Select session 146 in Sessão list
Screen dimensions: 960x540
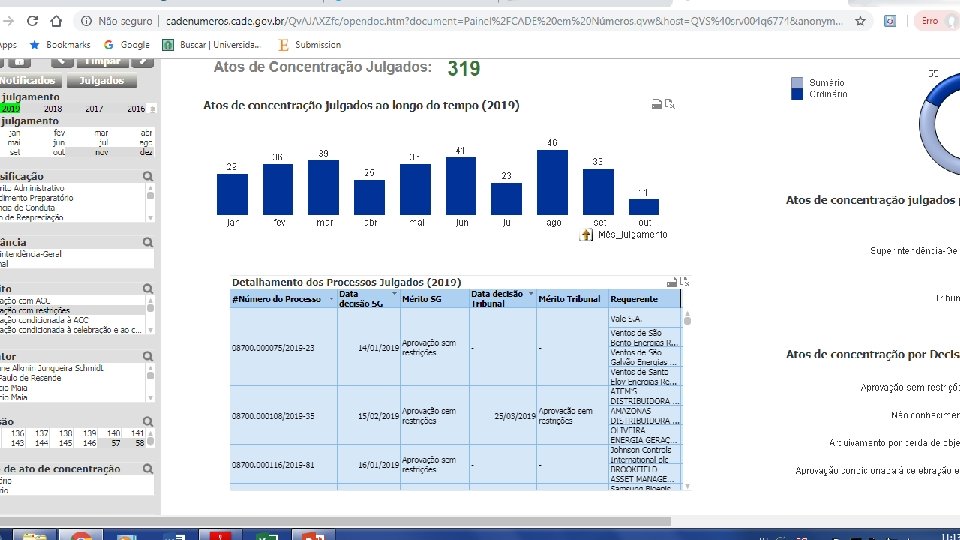89,443
